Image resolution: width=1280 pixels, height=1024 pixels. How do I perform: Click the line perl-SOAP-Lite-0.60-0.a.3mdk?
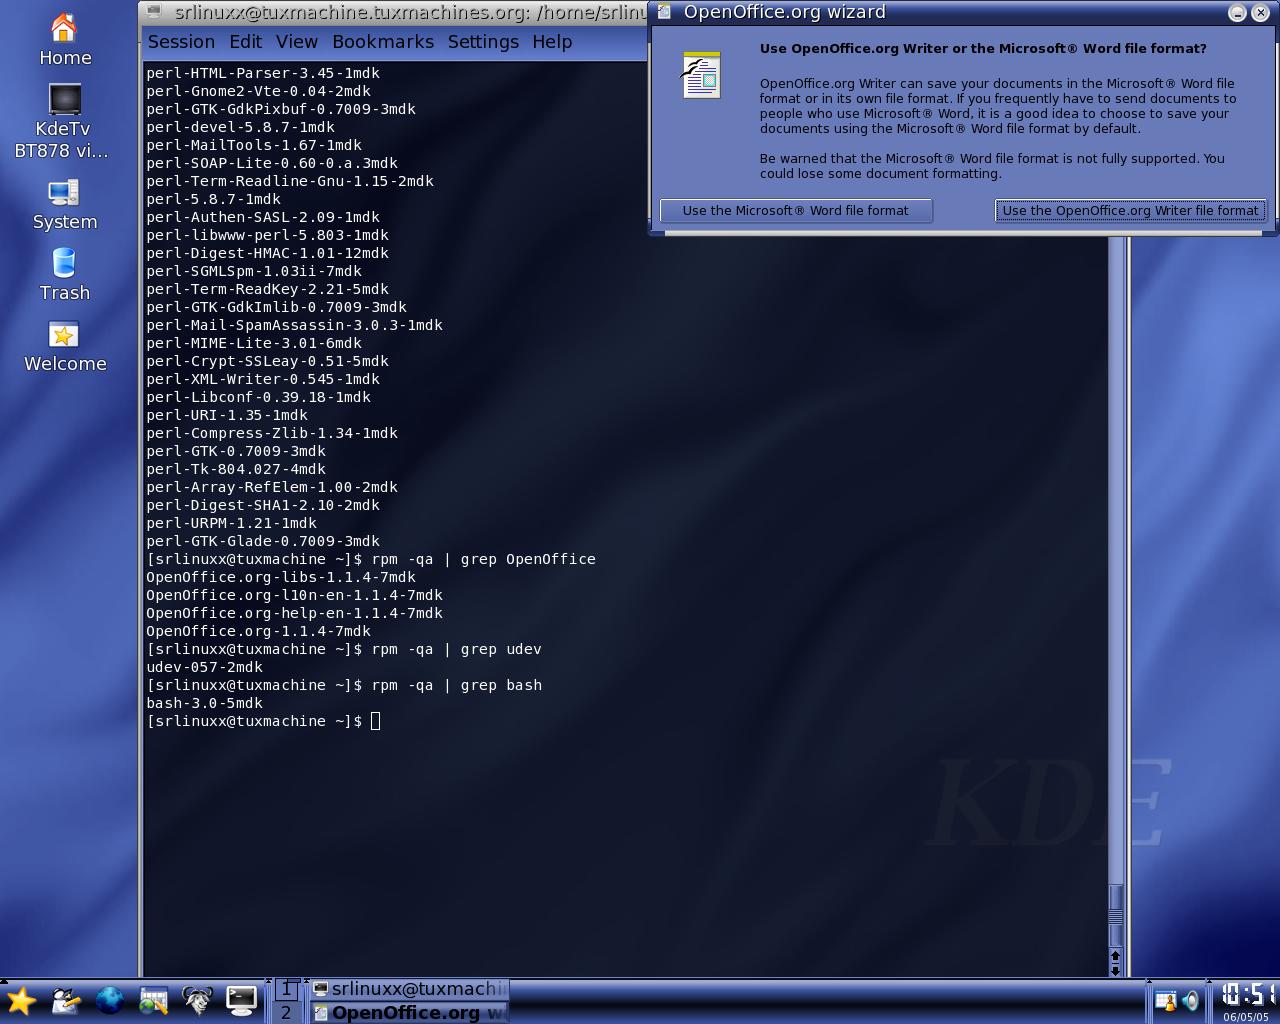pos(272,163)
